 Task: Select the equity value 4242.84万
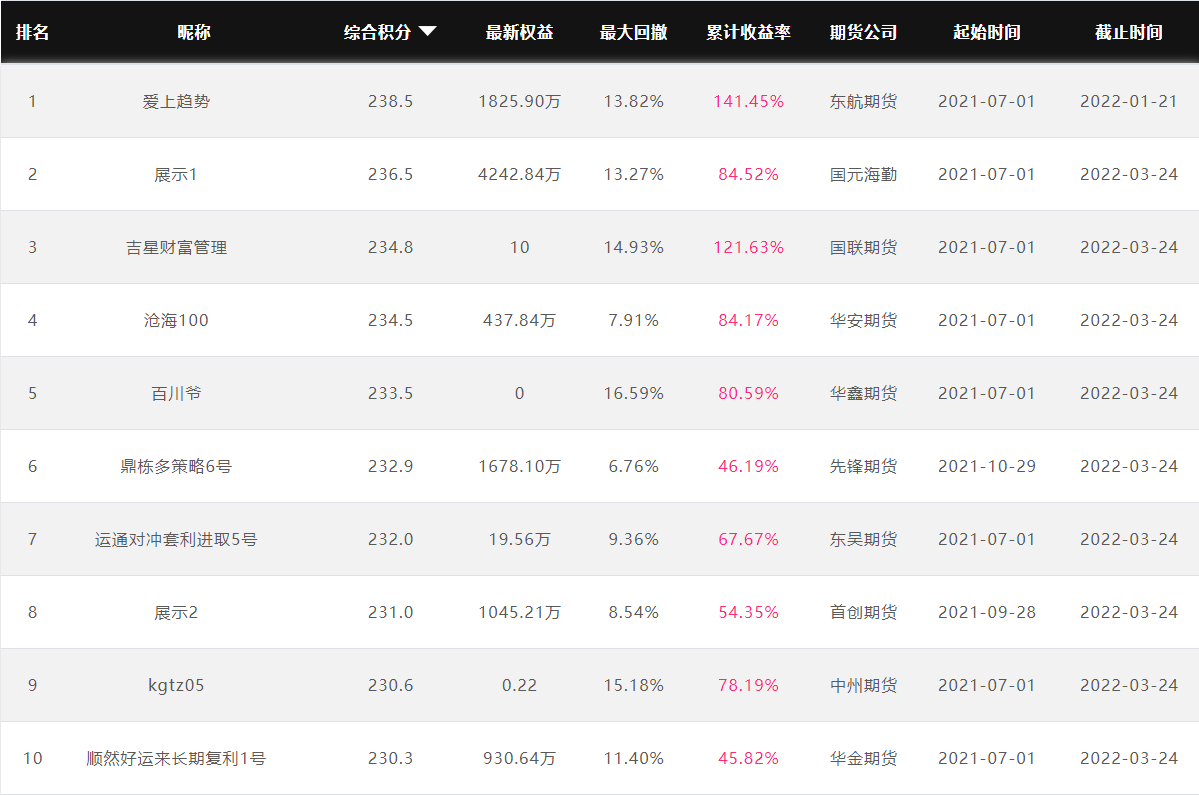pos(519,174)
